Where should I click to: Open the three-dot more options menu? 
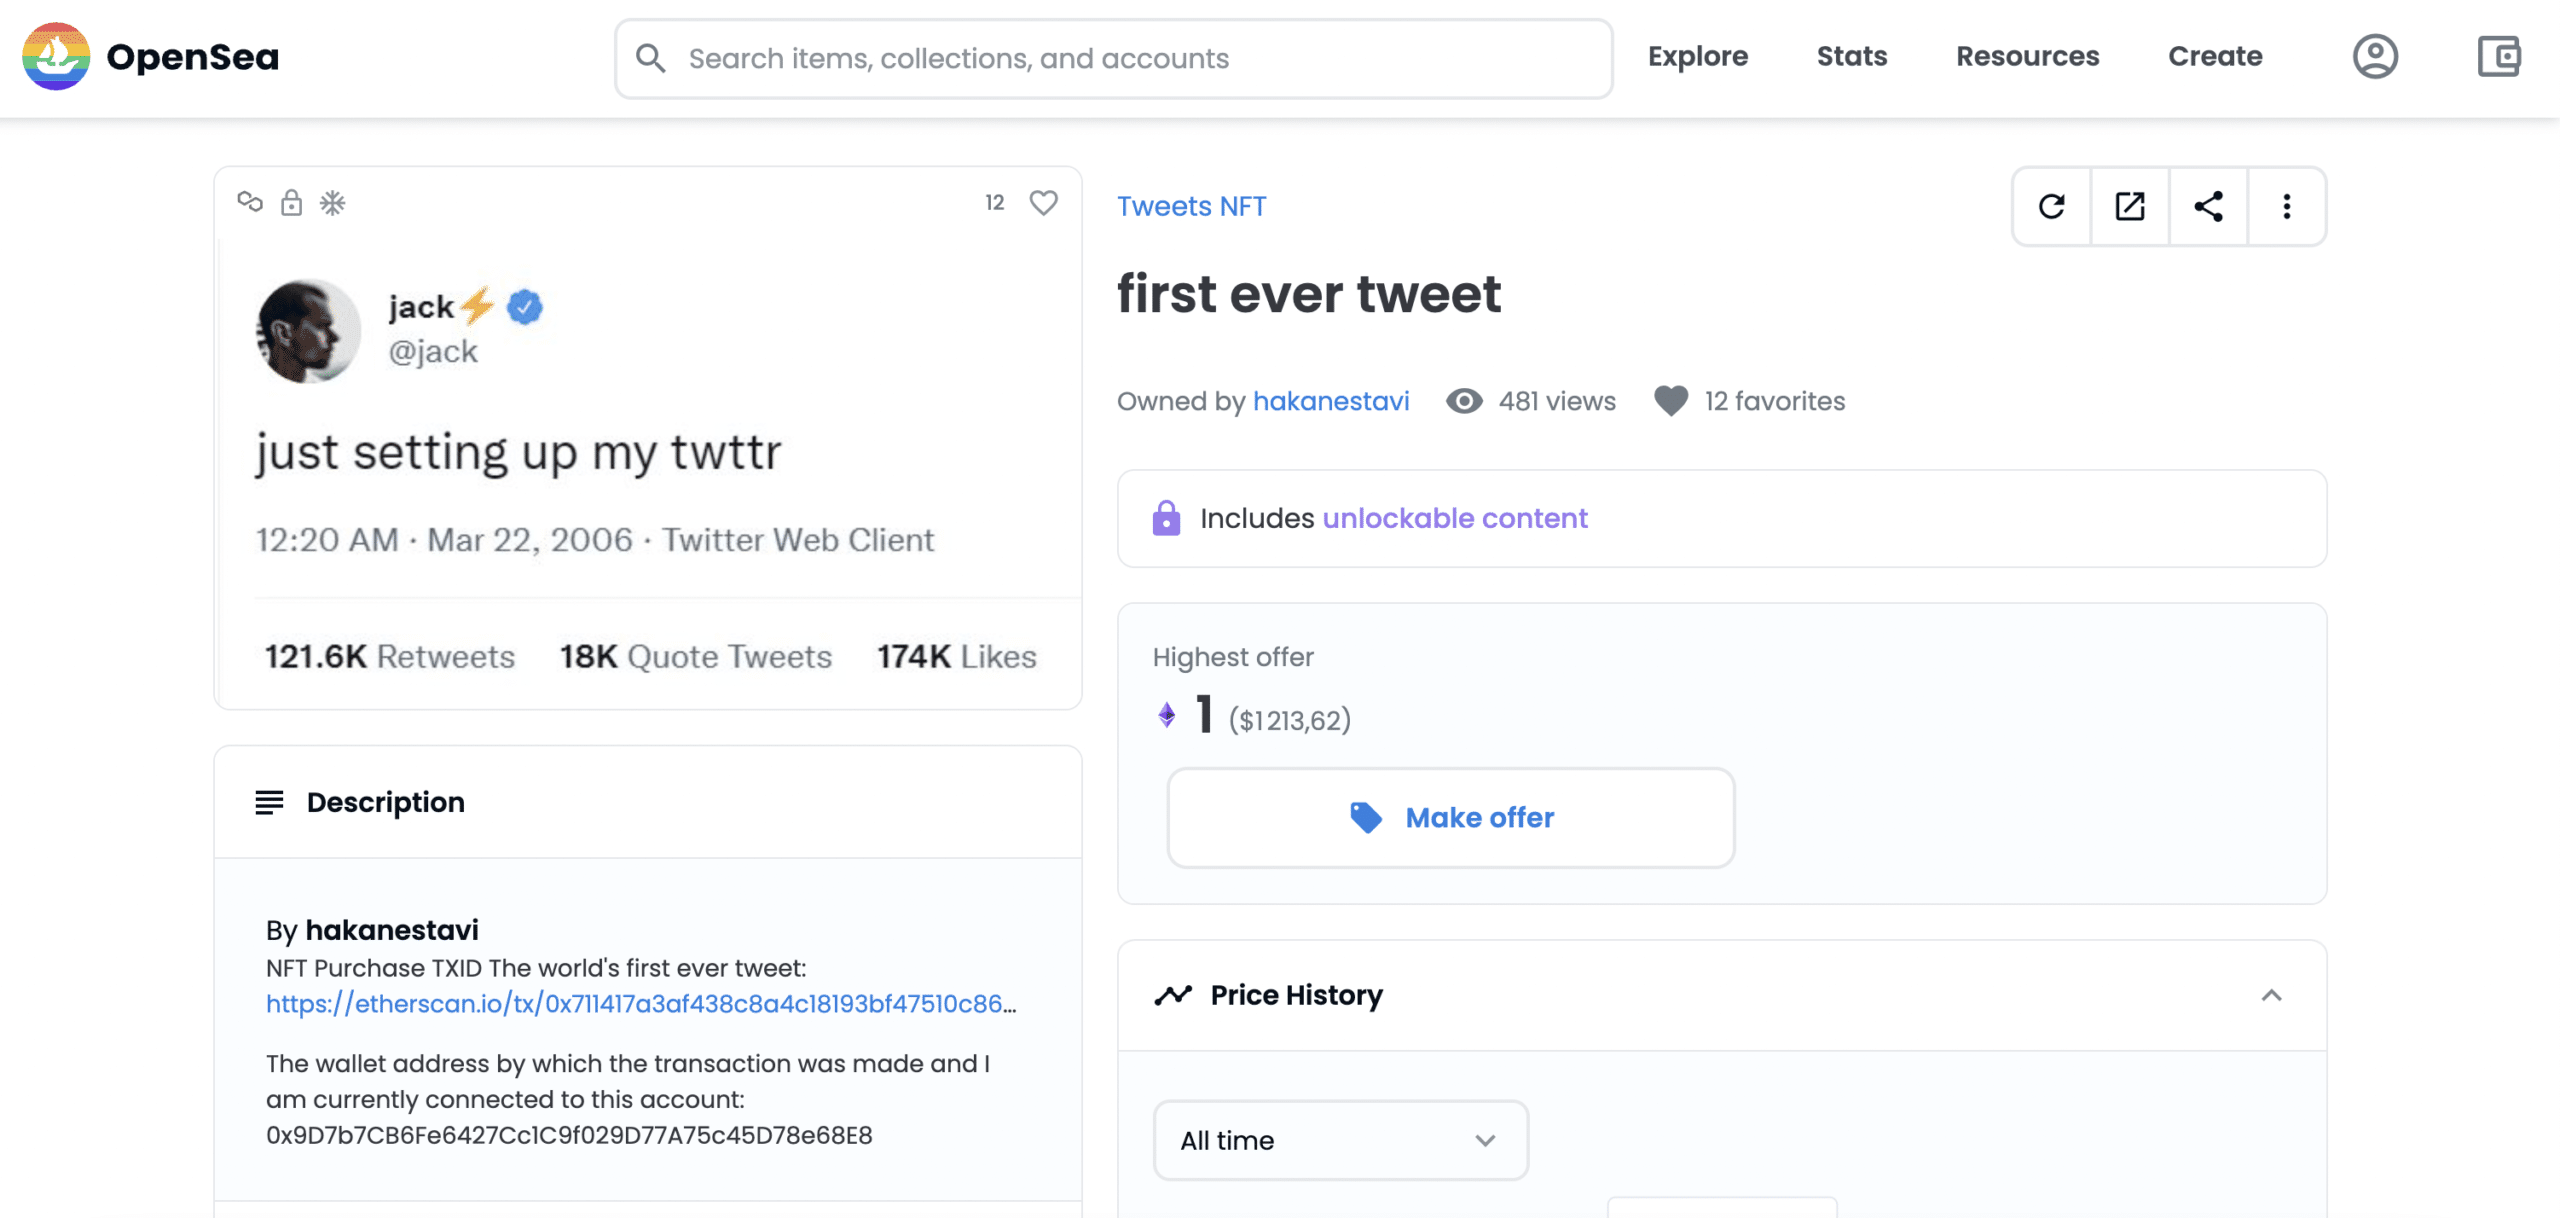tap(2287, 206)
